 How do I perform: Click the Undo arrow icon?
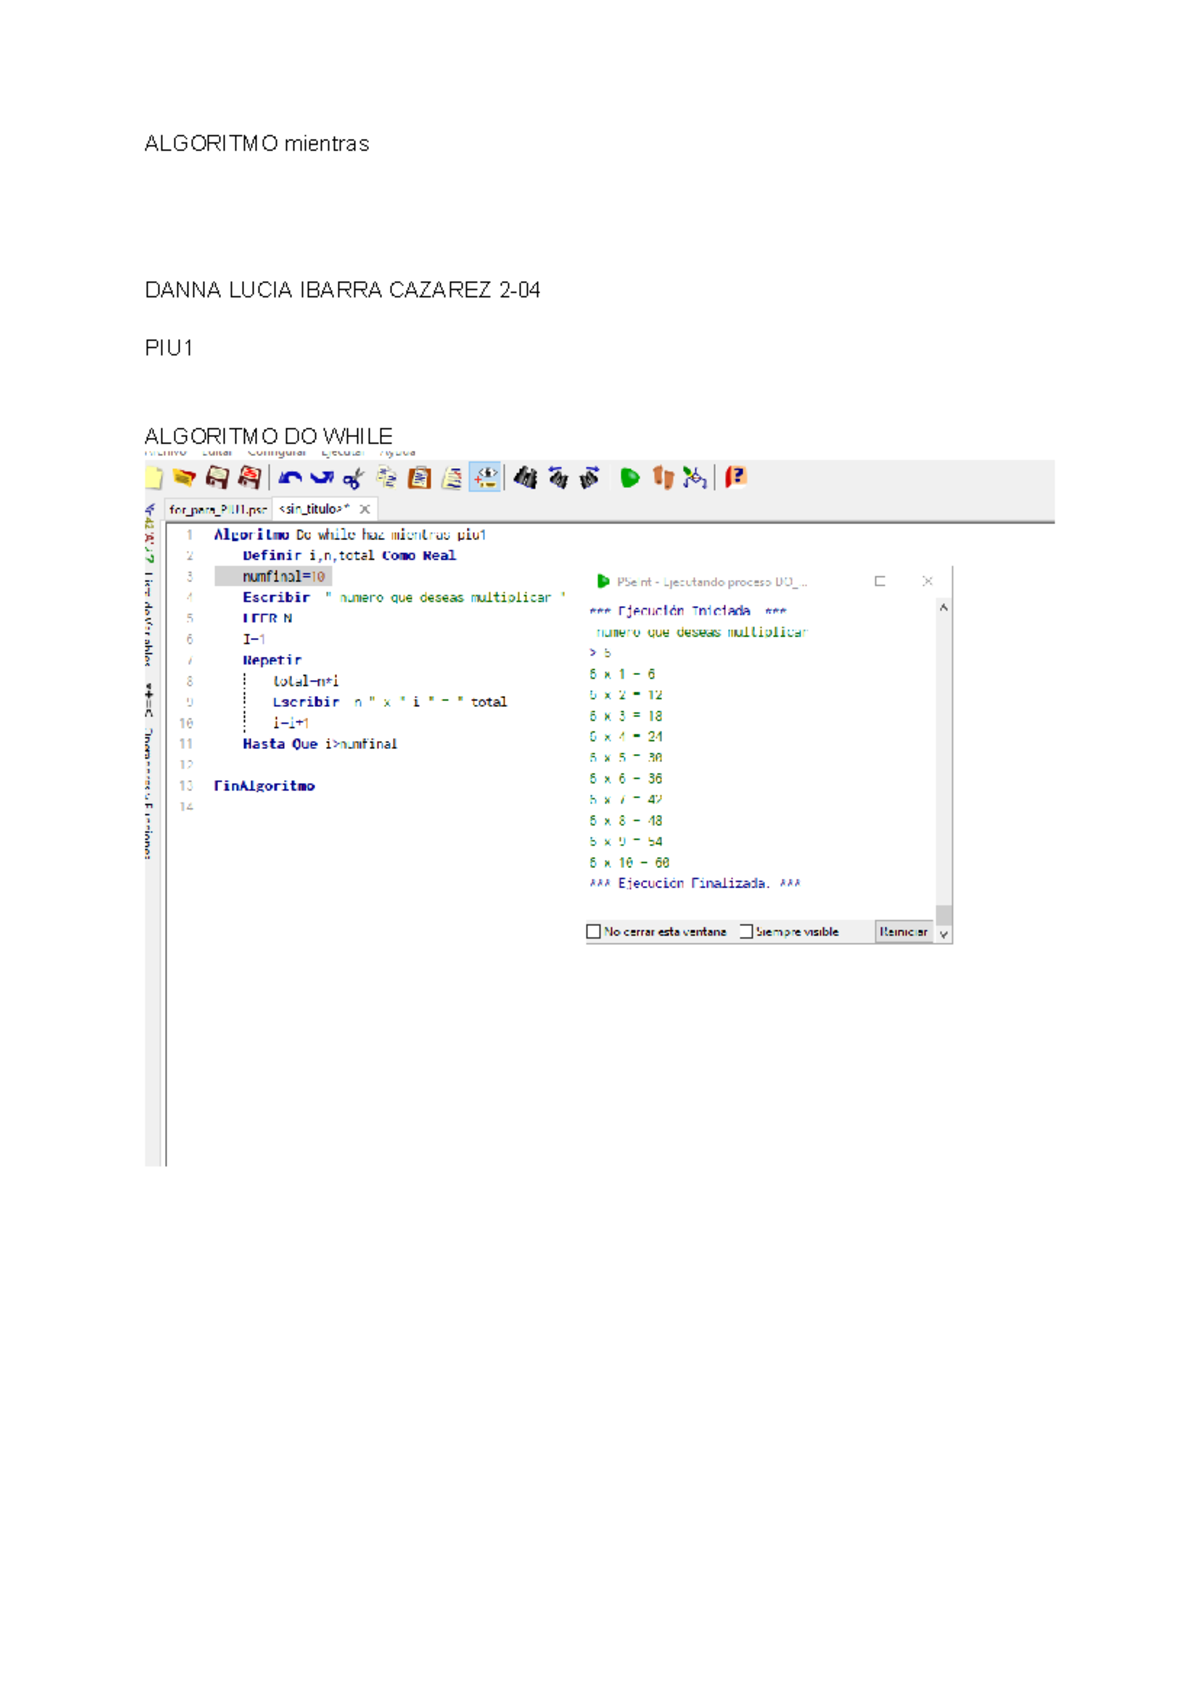(x=290, y=478)
